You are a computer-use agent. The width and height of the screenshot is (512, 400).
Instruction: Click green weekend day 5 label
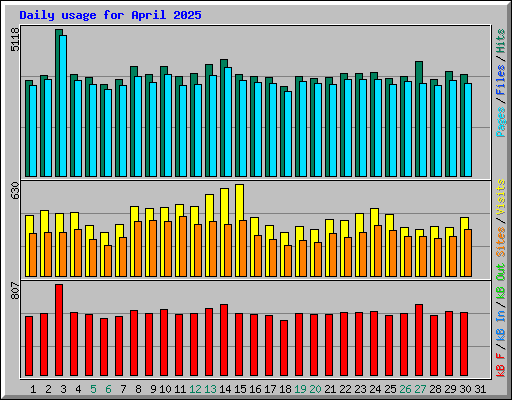coord(93,389)
